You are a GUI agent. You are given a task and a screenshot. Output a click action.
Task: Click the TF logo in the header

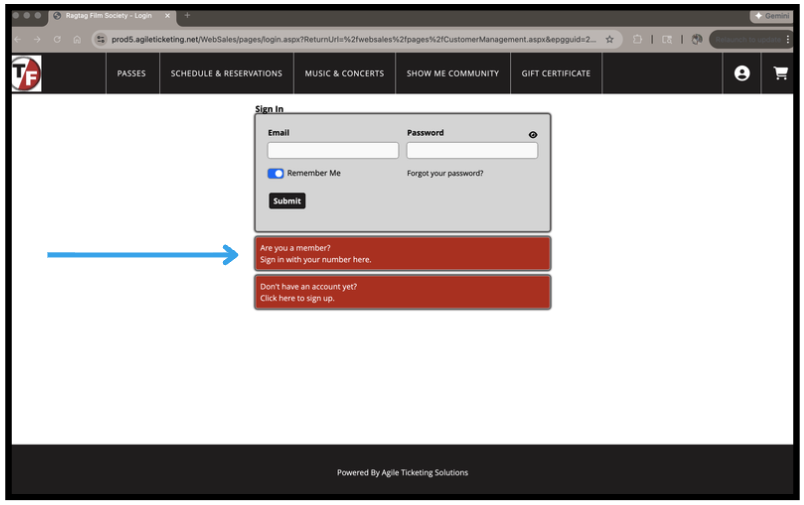coord(26,73)
